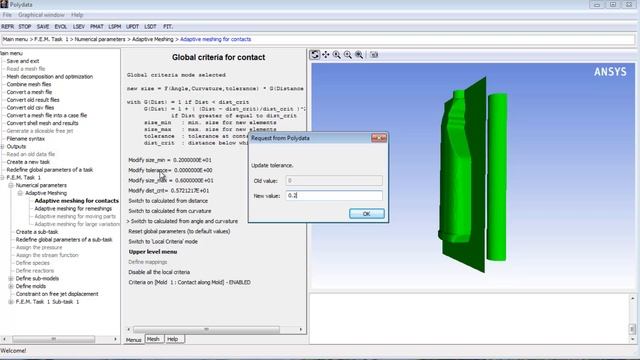
Task: Click Modify tolerance option
Action: click(x=170, y=170)
